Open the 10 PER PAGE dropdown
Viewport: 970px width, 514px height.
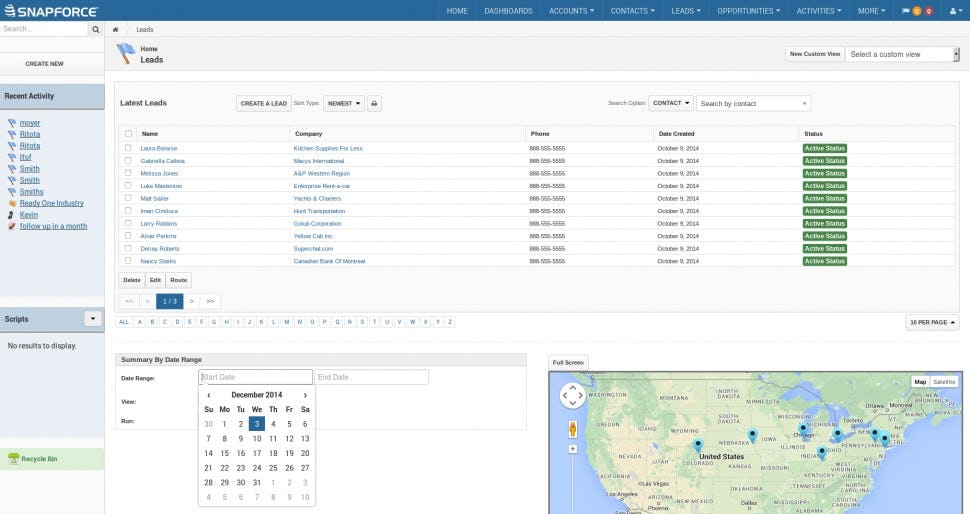(x=932, y=322)
